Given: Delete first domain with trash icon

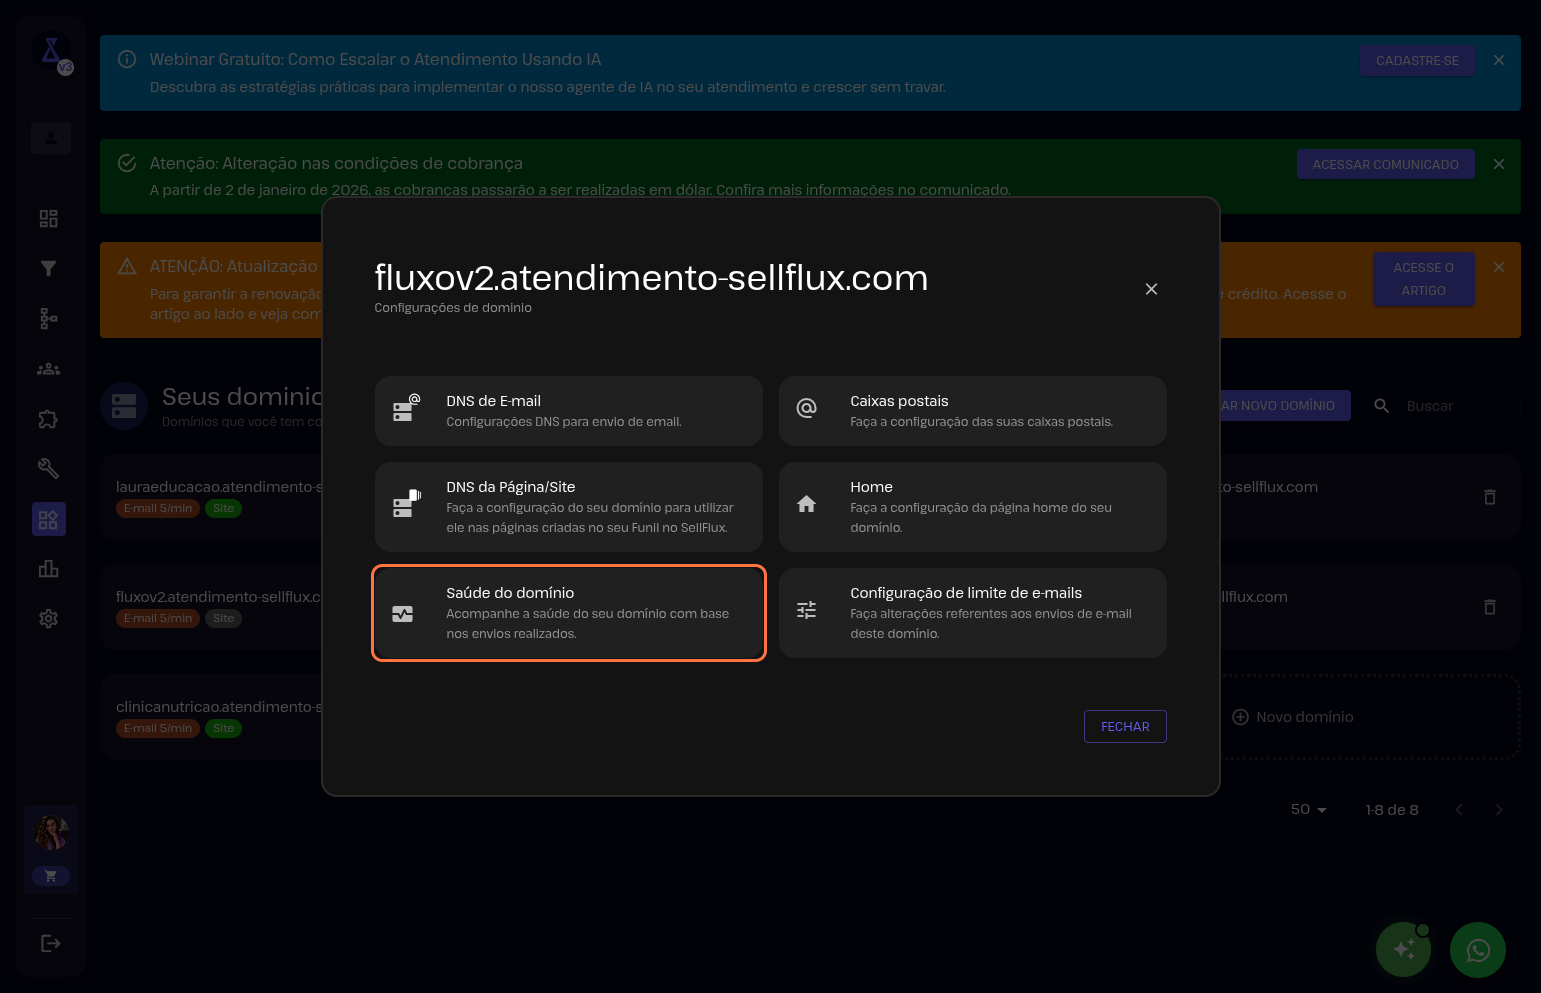Looking at the screenshot, I should tap(1489, 497).
